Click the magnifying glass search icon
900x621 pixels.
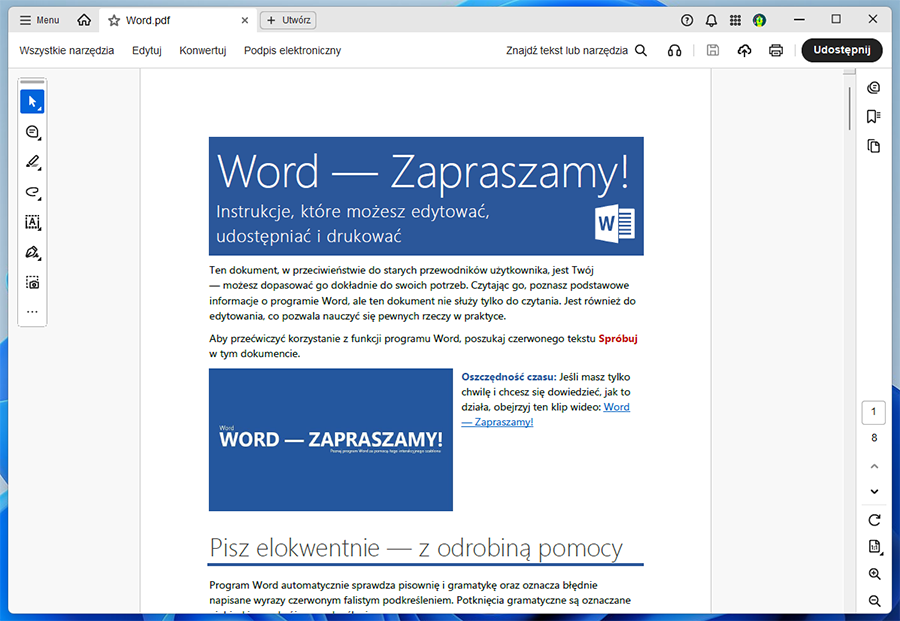(x=641, y=51)
